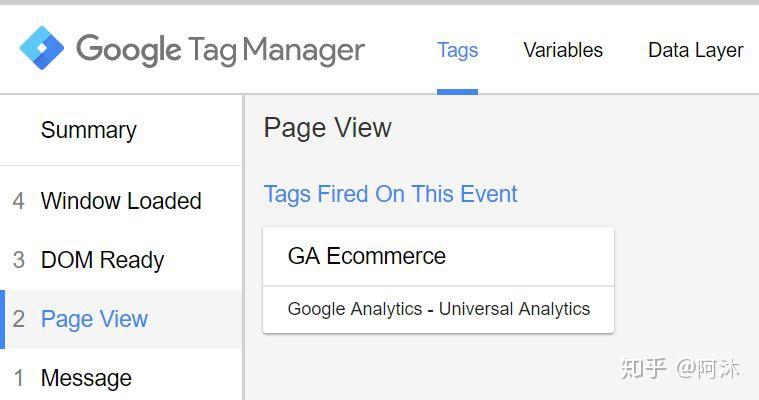Choose the Message event
The width and height of the screenshot is (759, 400).
tap(86, 378)
